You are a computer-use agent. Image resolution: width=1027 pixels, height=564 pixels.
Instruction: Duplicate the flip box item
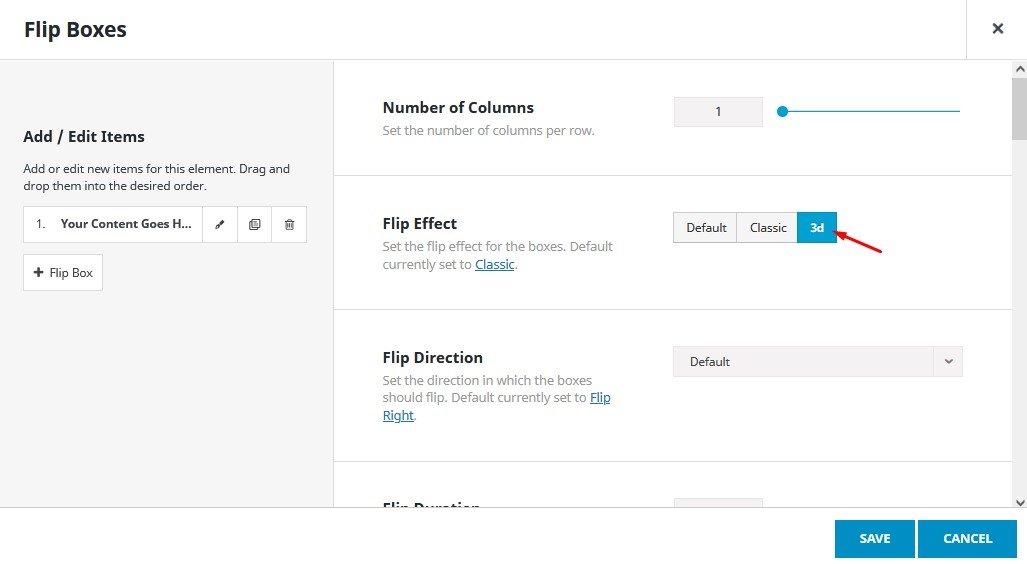[254, 225]
